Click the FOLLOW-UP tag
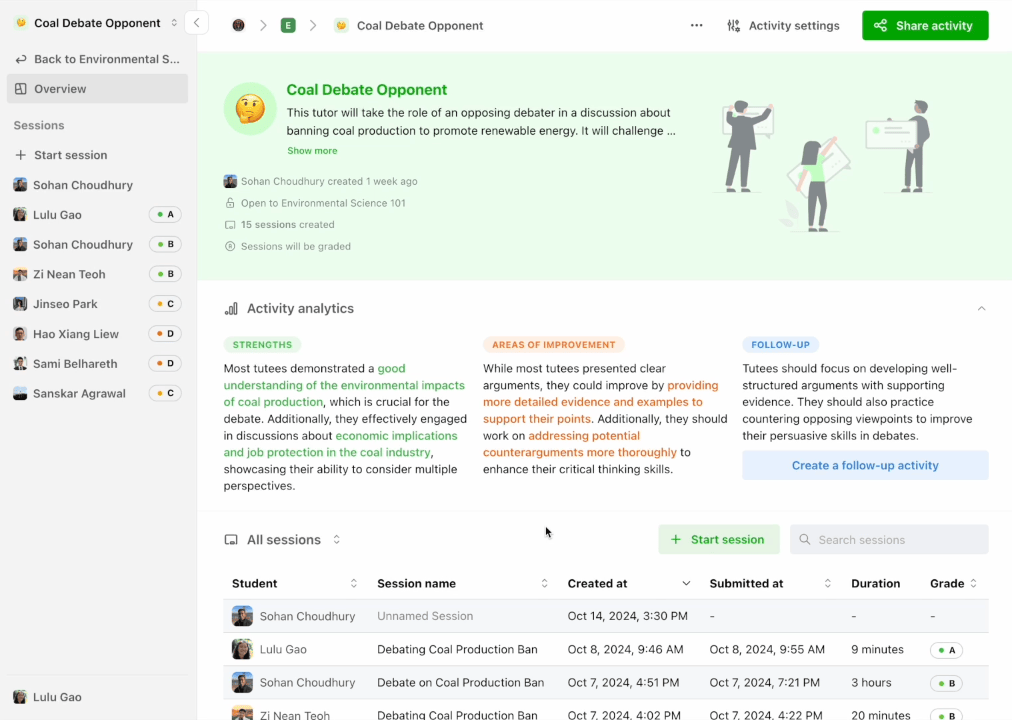 pos(780,345)
